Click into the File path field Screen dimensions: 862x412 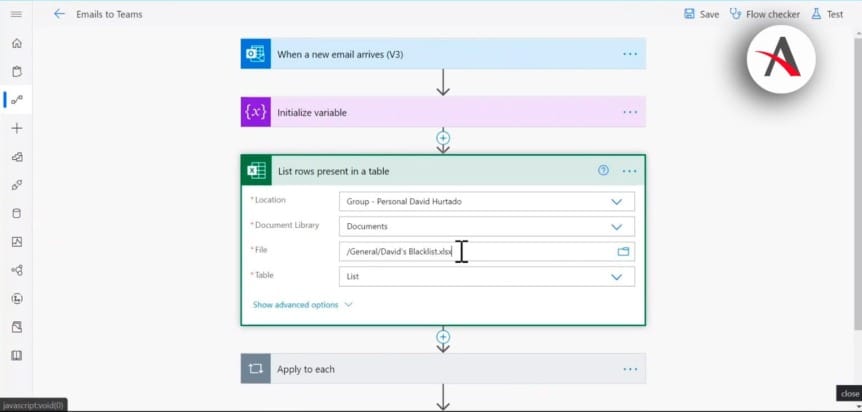pos(487,251)
